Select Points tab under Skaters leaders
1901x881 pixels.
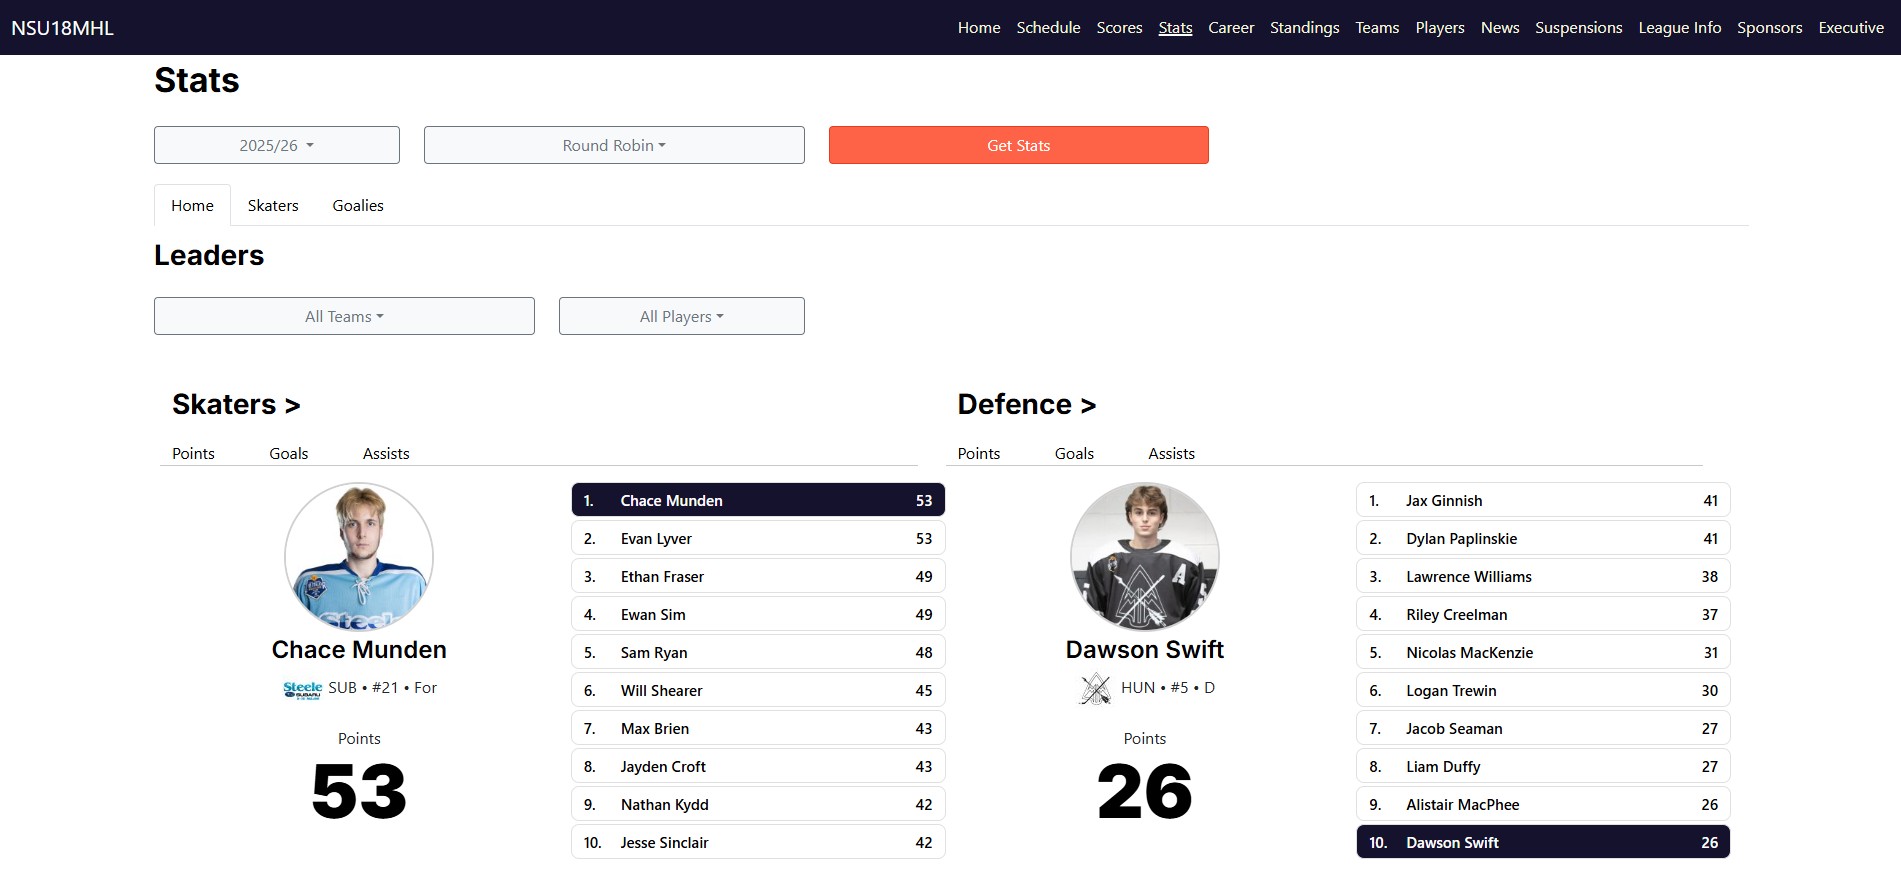click(193, 453)
